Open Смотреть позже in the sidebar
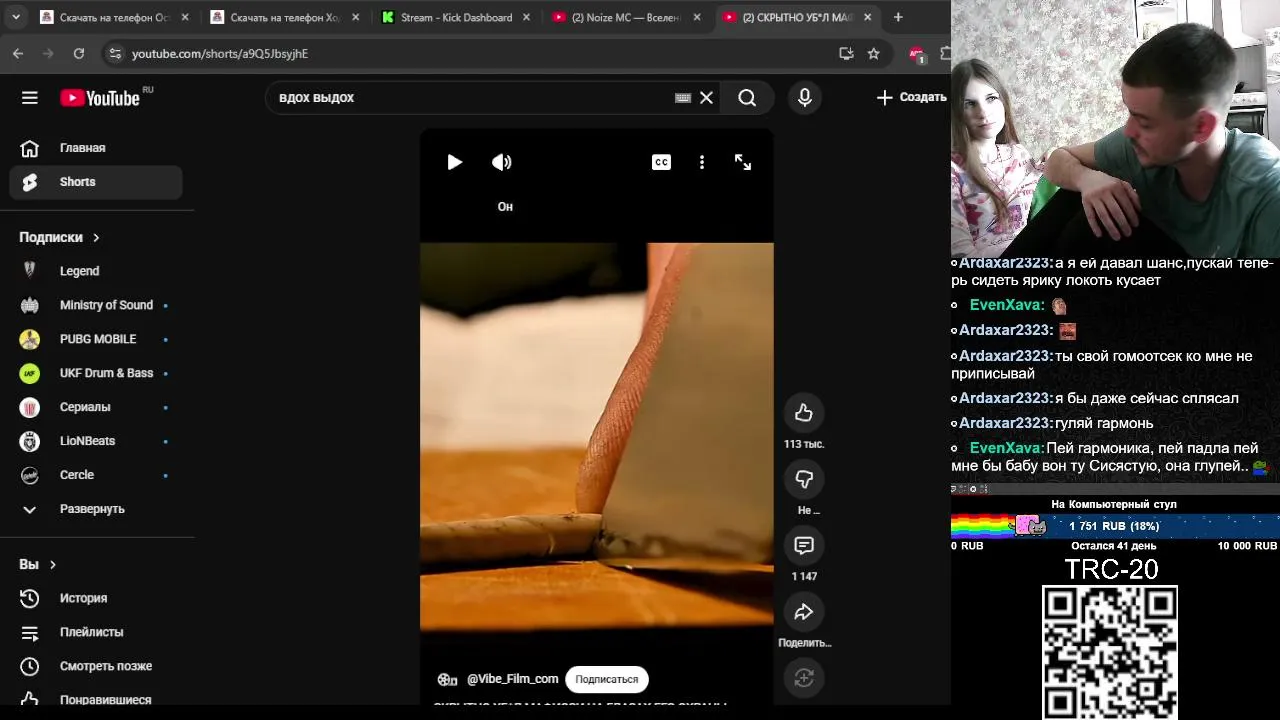The height and width of the screenshot is (720, 1280). [96, 666]
